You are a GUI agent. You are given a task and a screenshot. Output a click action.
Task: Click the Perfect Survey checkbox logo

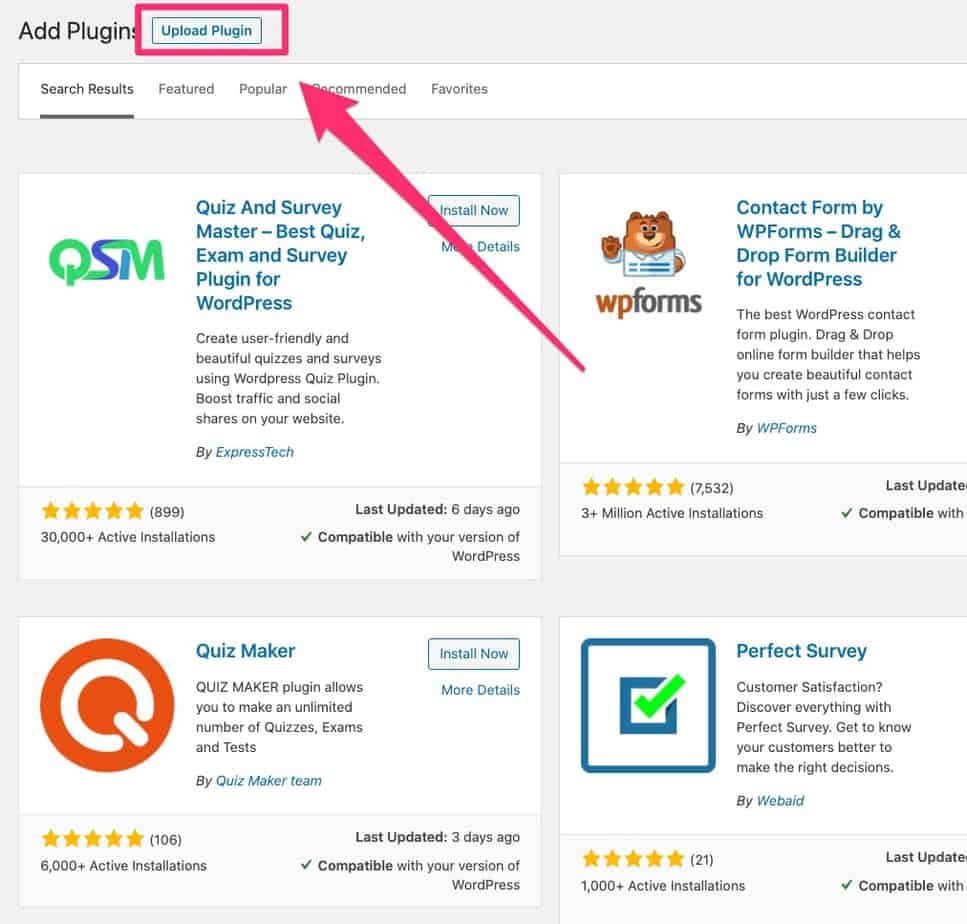click(648, 706)
